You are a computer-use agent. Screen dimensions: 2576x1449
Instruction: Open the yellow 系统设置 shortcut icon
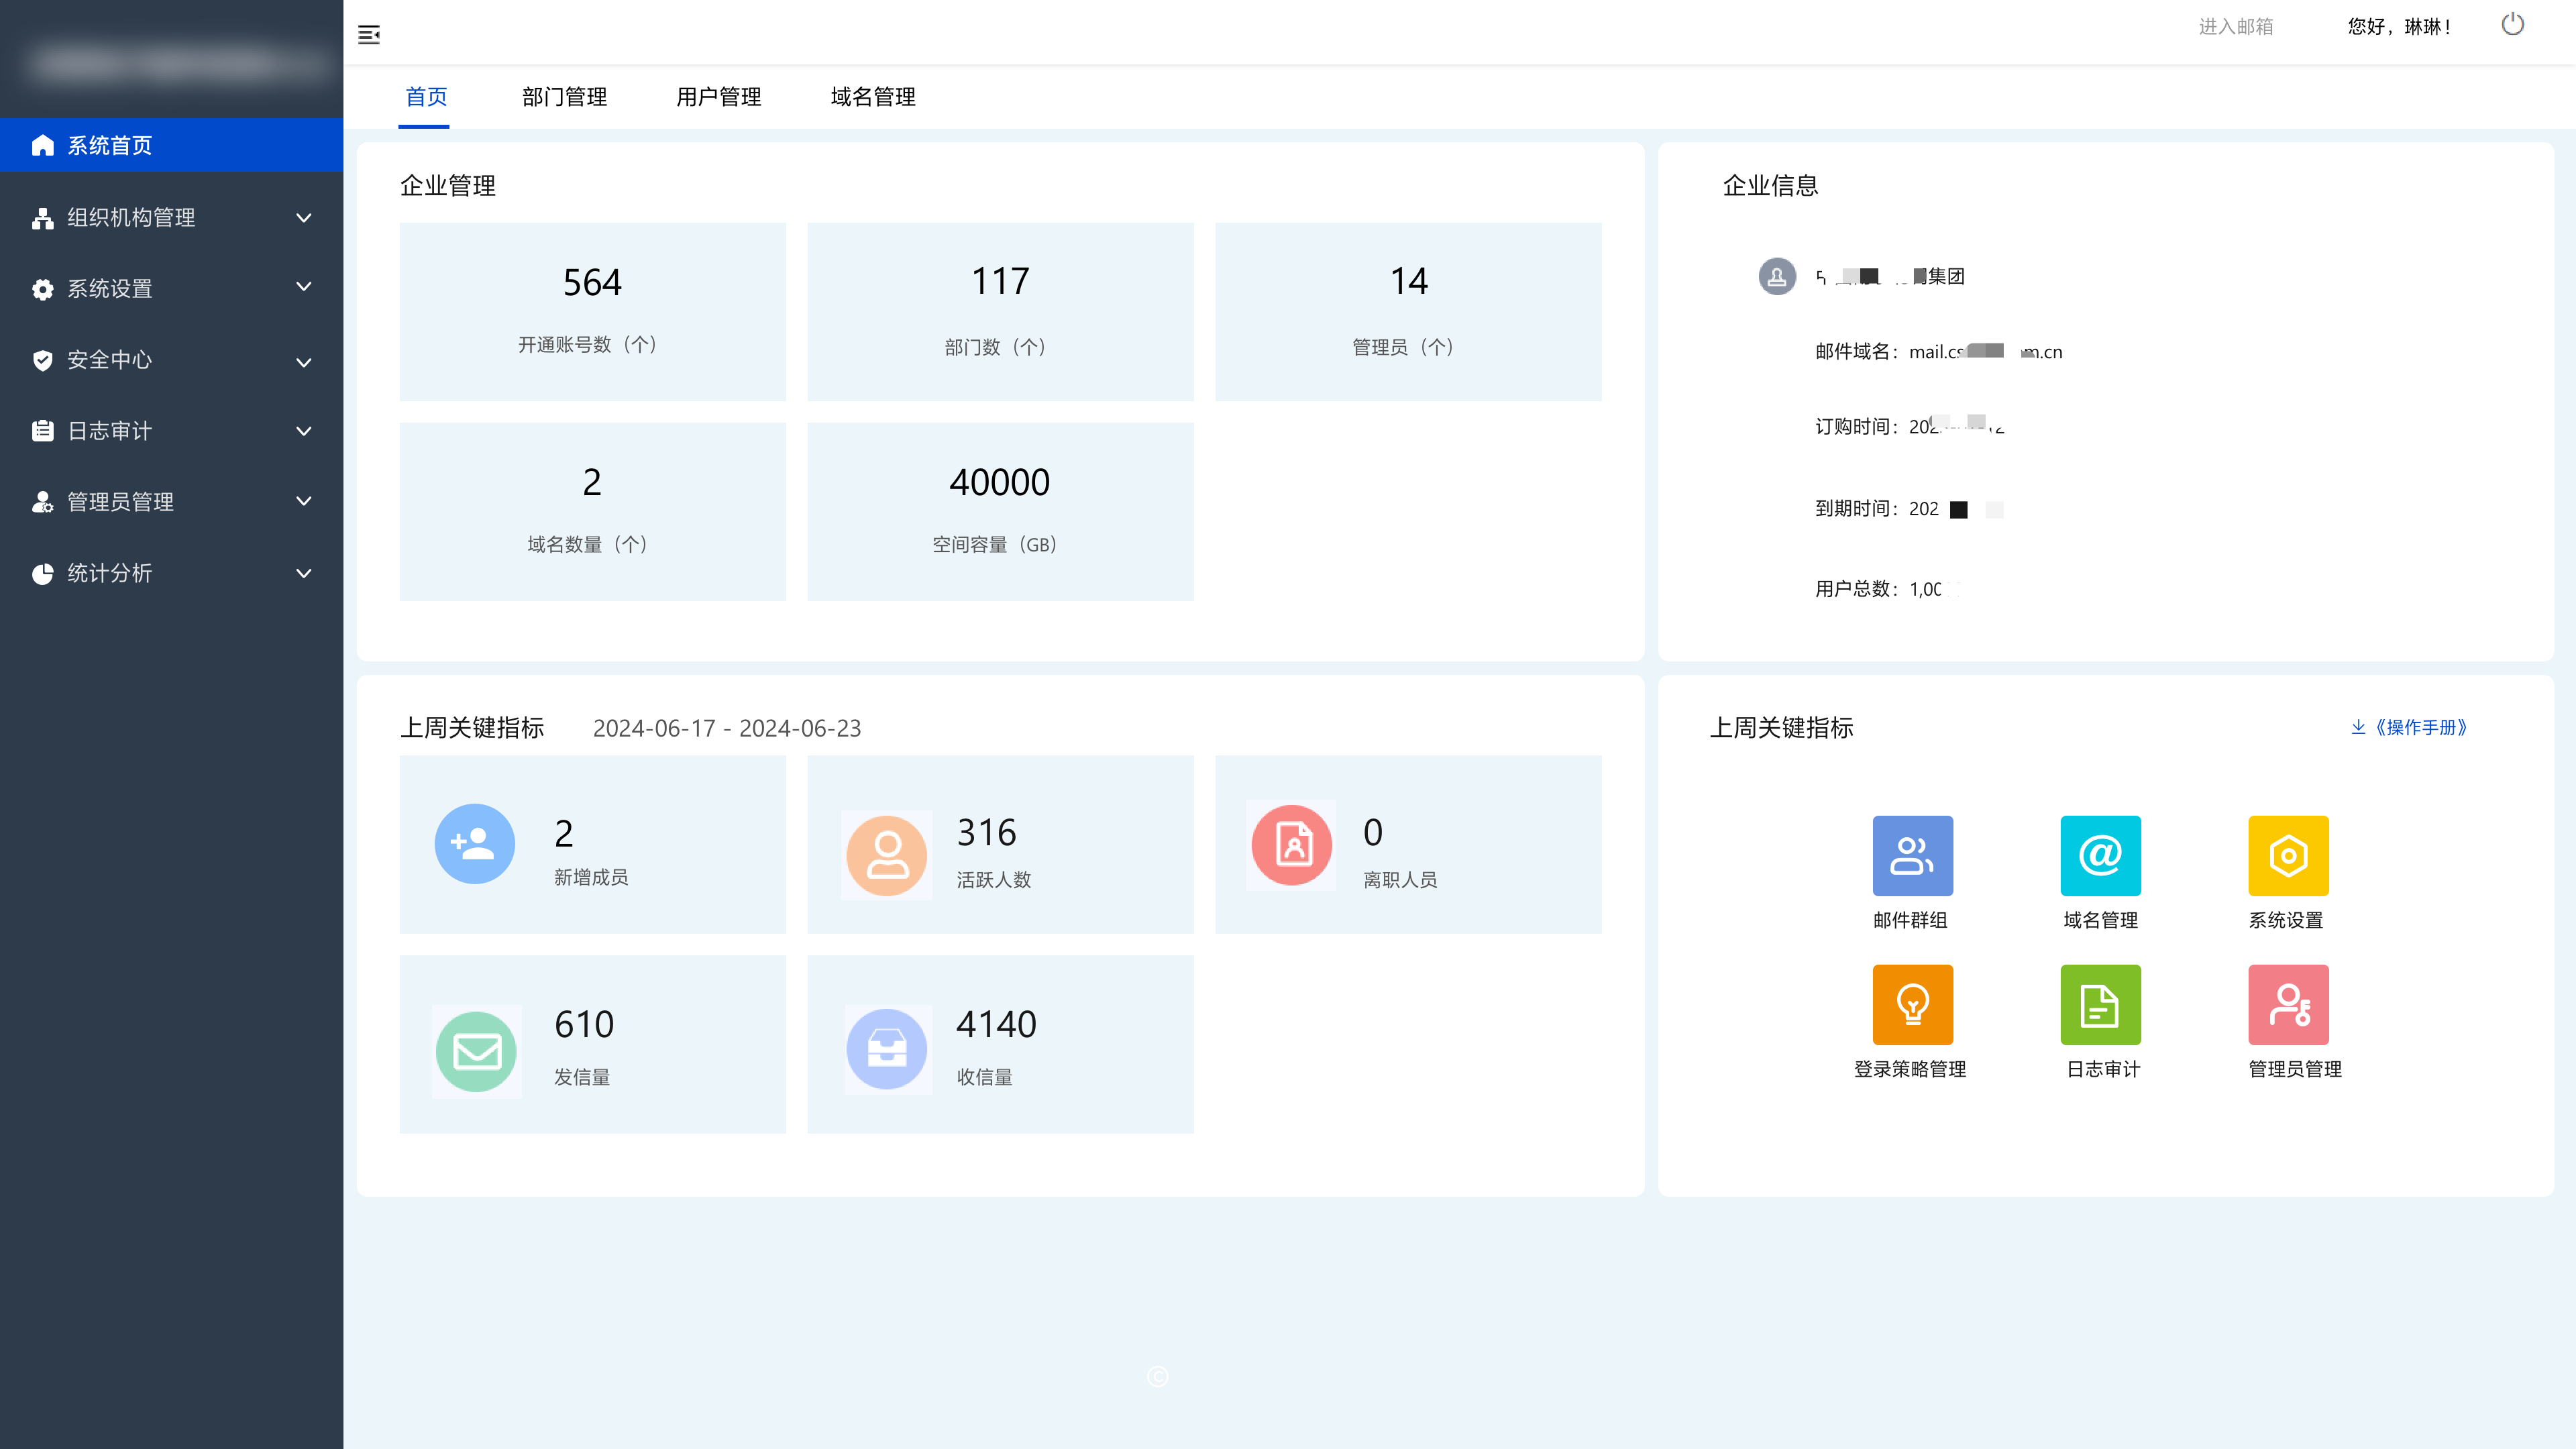point(2288,855)
